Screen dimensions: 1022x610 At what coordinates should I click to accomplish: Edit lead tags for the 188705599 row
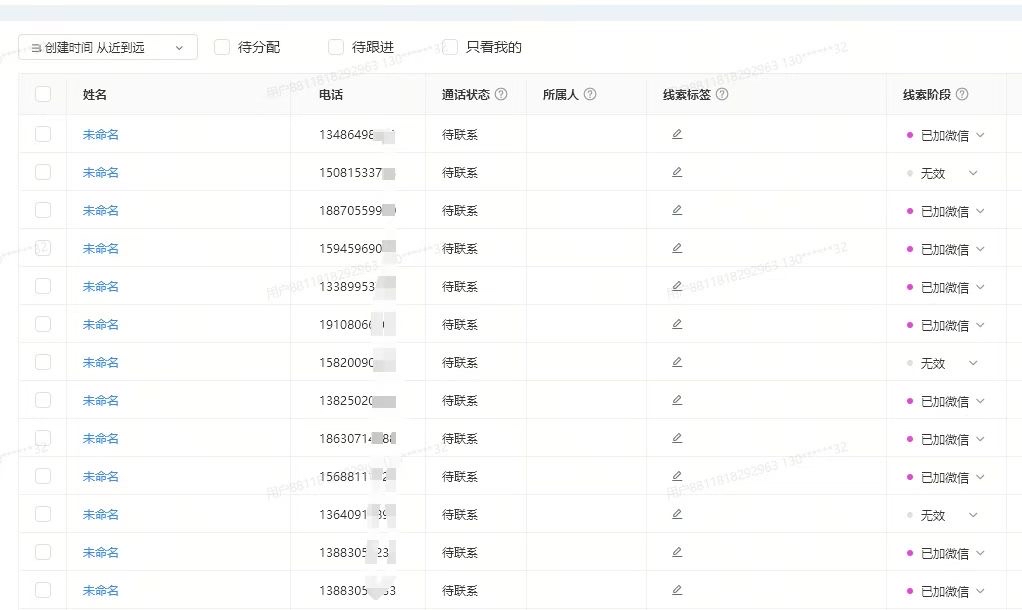click(x=677, y=210)
